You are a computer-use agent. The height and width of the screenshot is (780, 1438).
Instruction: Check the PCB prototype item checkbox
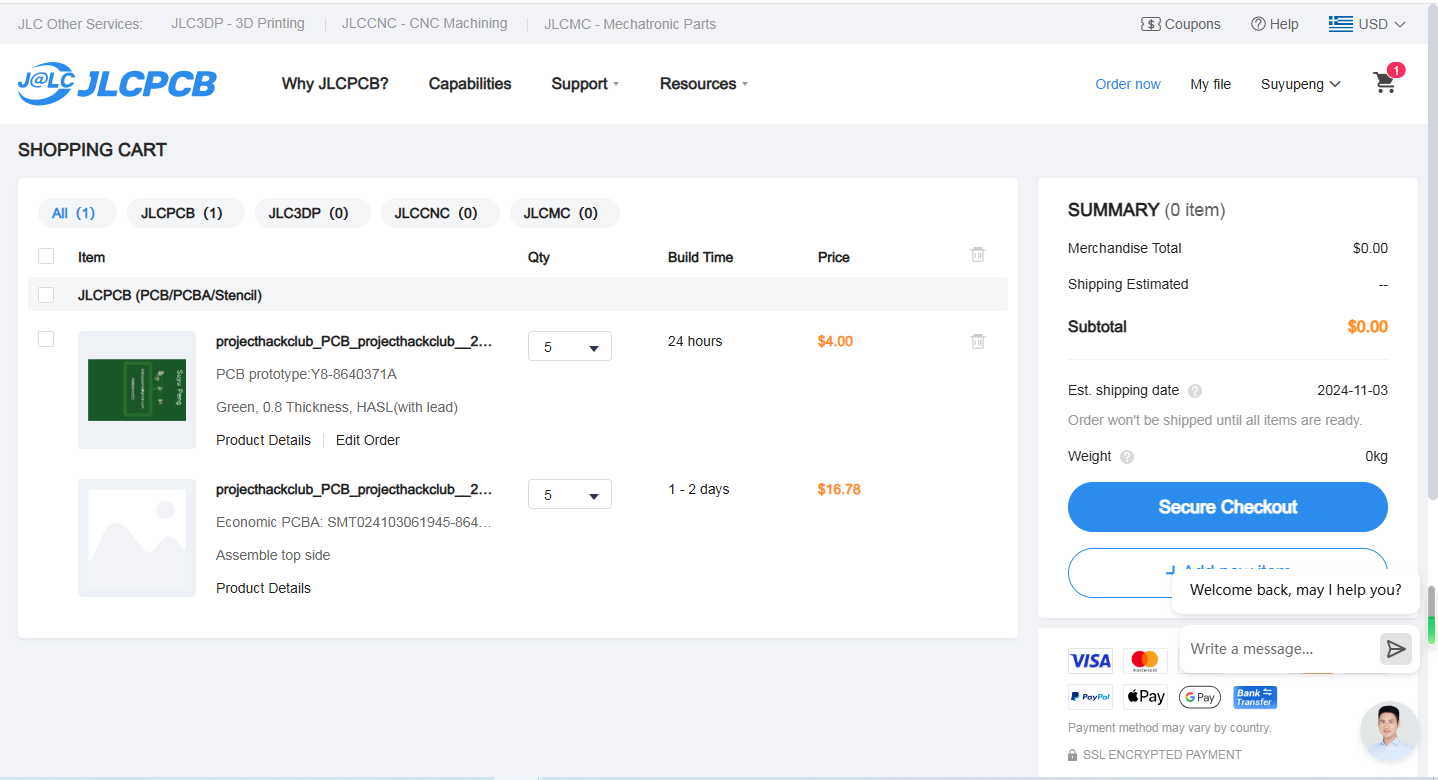pos(46,339)
